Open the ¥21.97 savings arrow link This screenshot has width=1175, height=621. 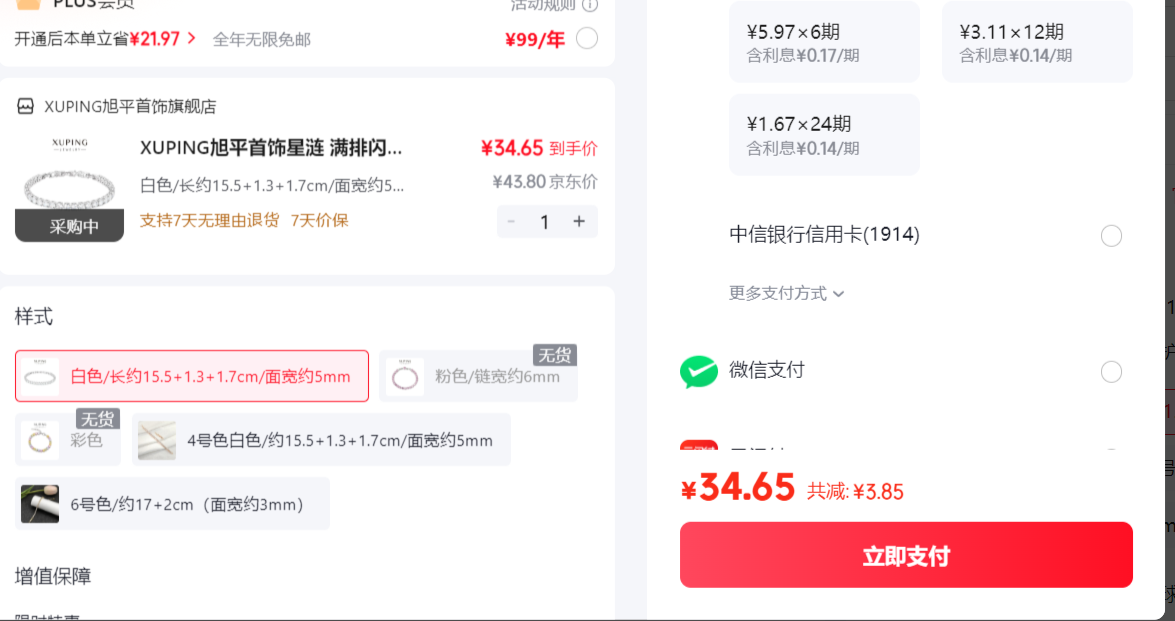[x=163, y=39]
